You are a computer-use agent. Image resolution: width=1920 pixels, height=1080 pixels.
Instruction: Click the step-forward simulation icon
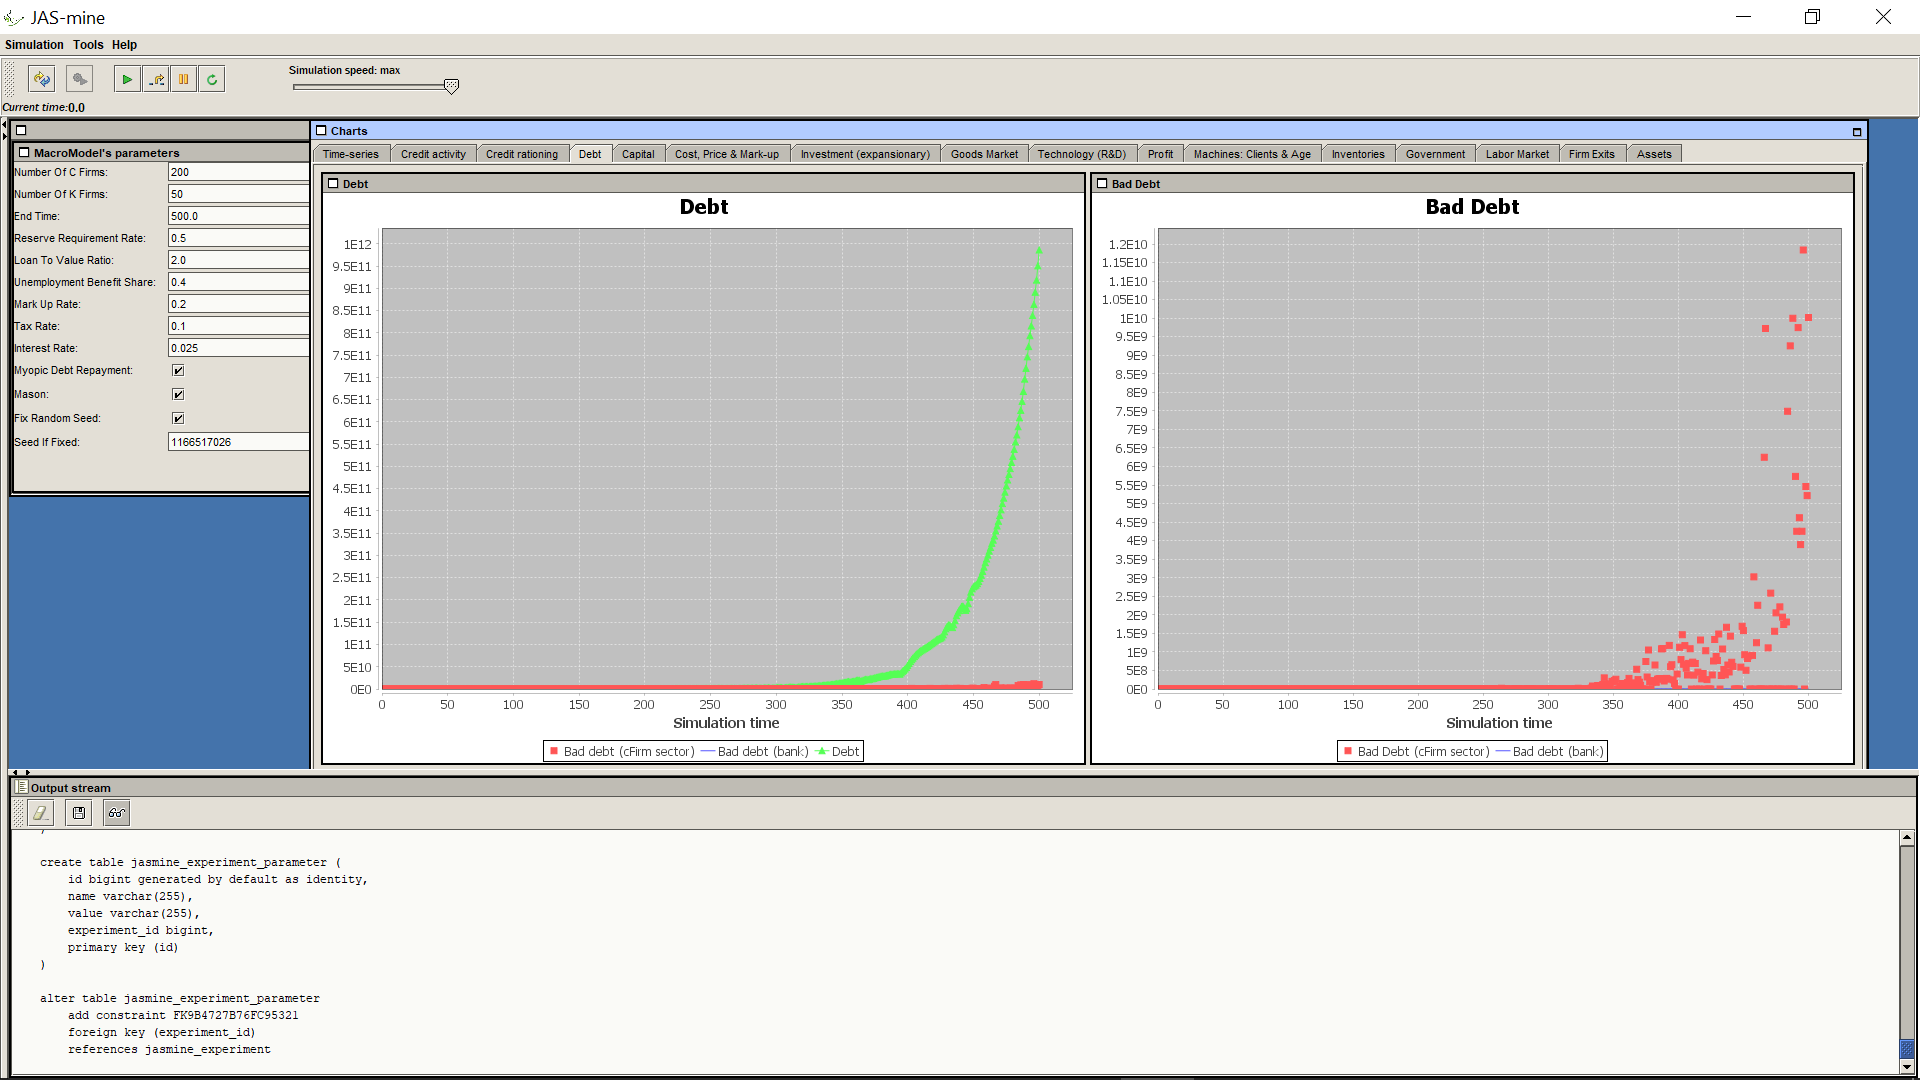[x=156, y=79]
